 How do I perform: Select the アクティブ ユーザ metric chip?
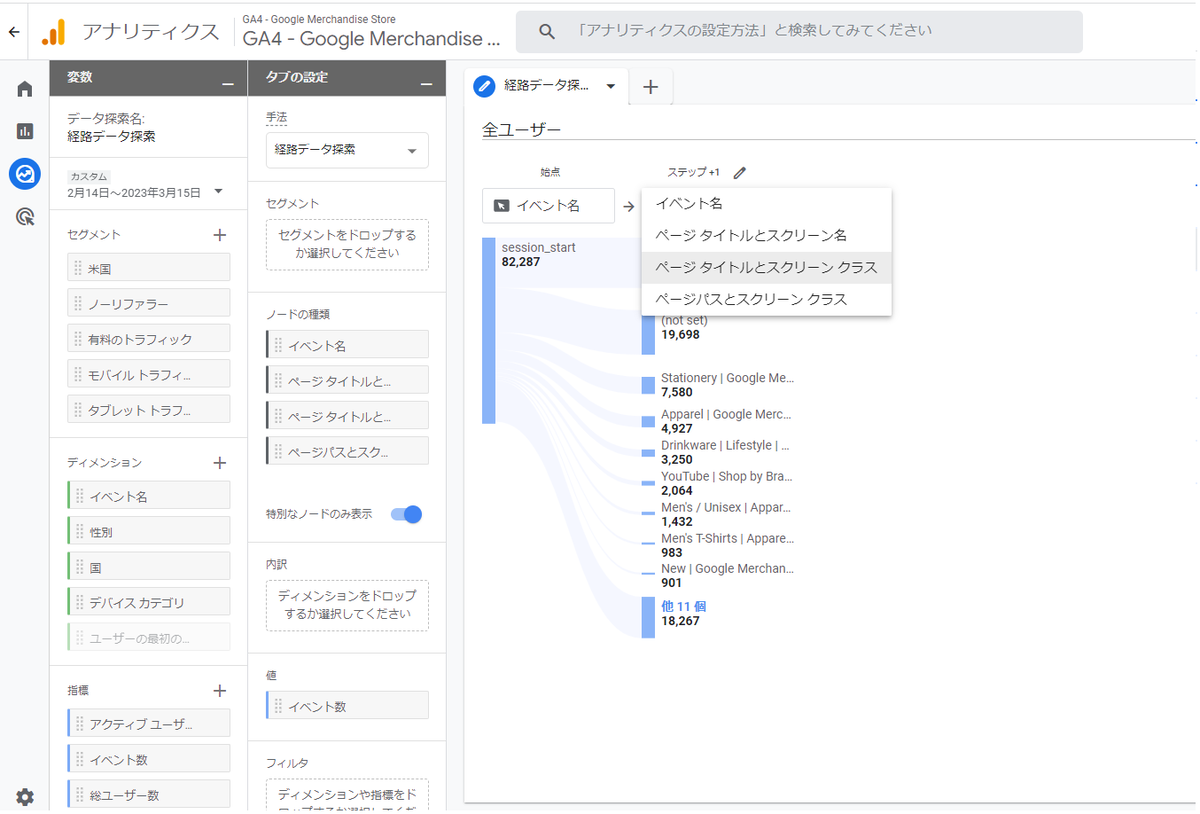tap(149, 723)
